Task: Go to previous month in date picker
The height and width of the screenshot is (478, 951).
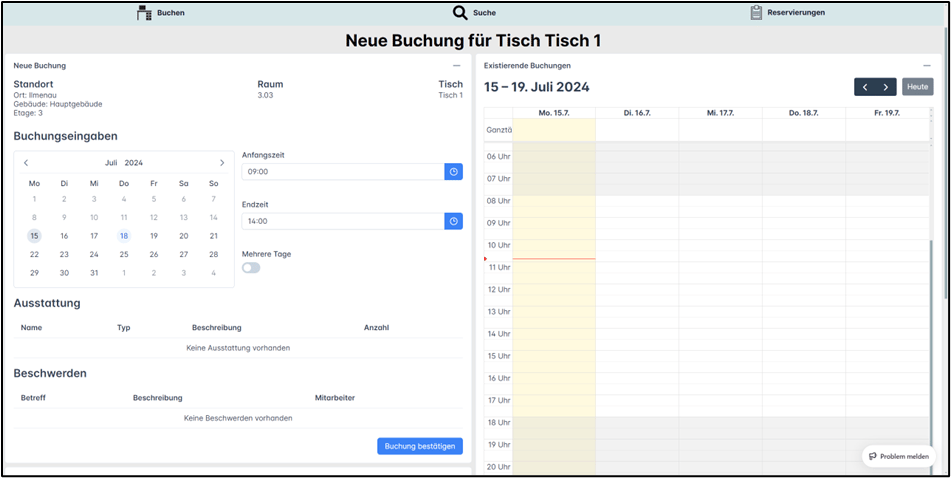Action: coord(26,163)
